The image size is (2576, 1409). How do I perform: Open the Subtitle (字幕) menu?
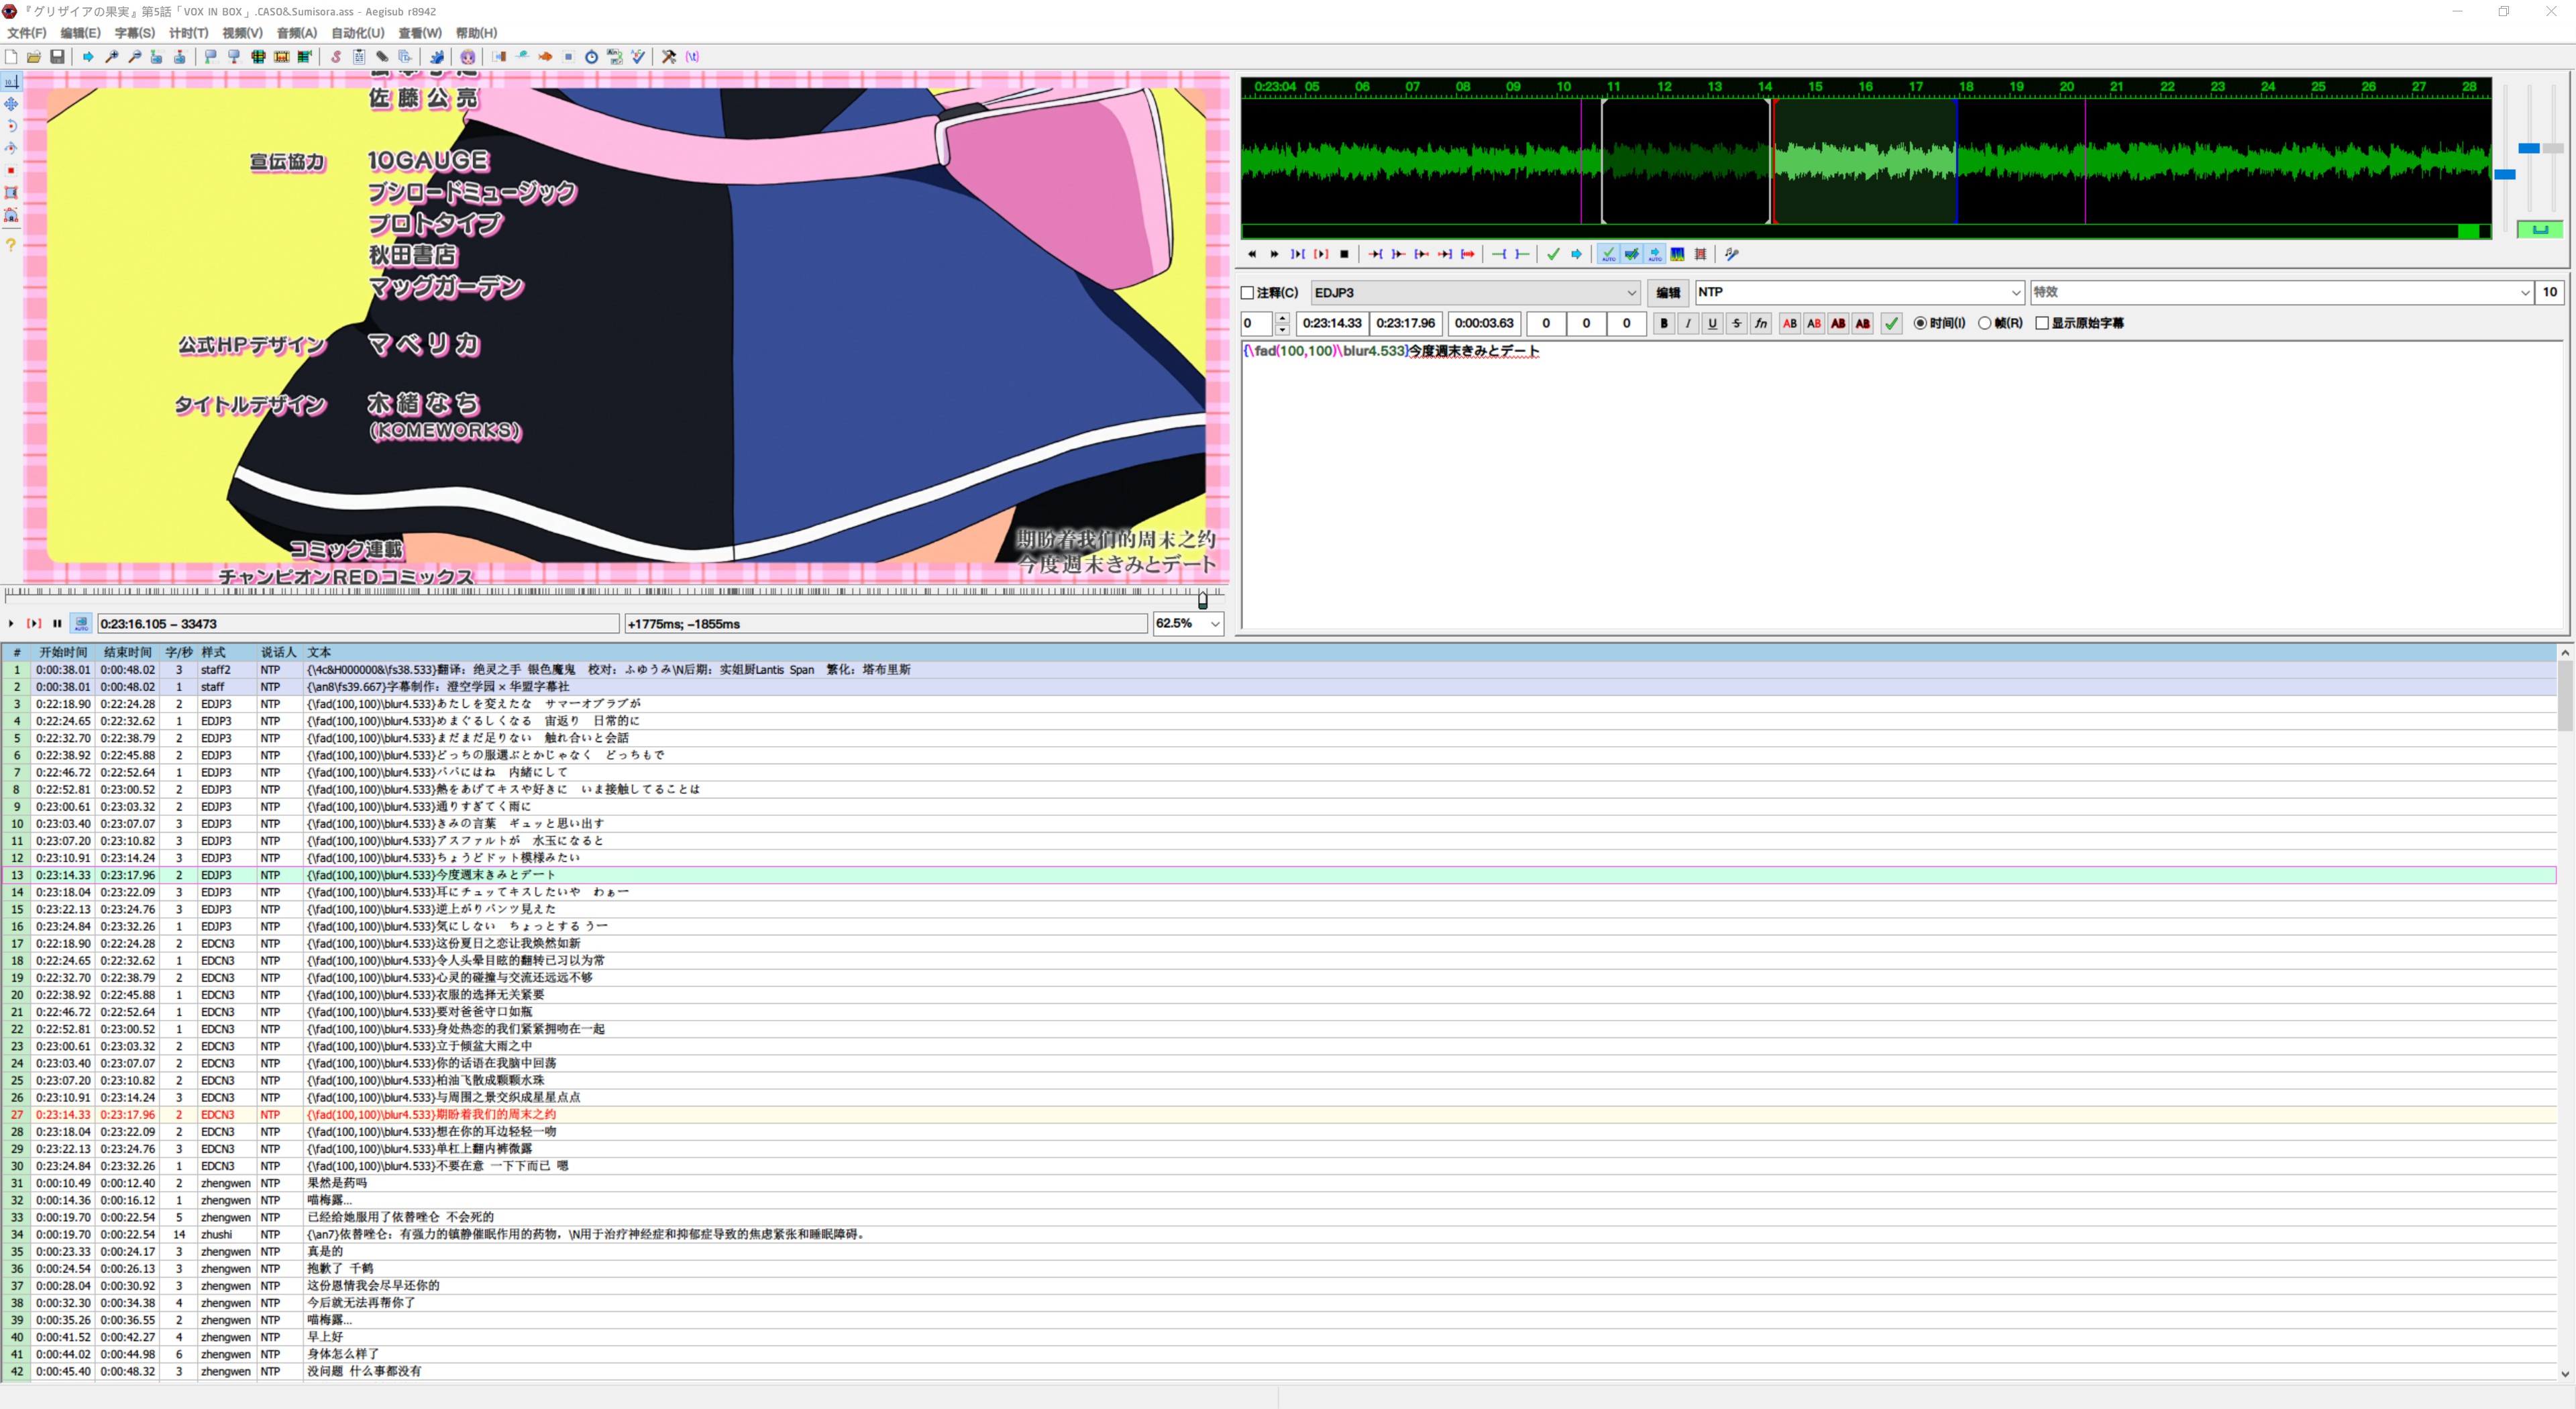135,33
